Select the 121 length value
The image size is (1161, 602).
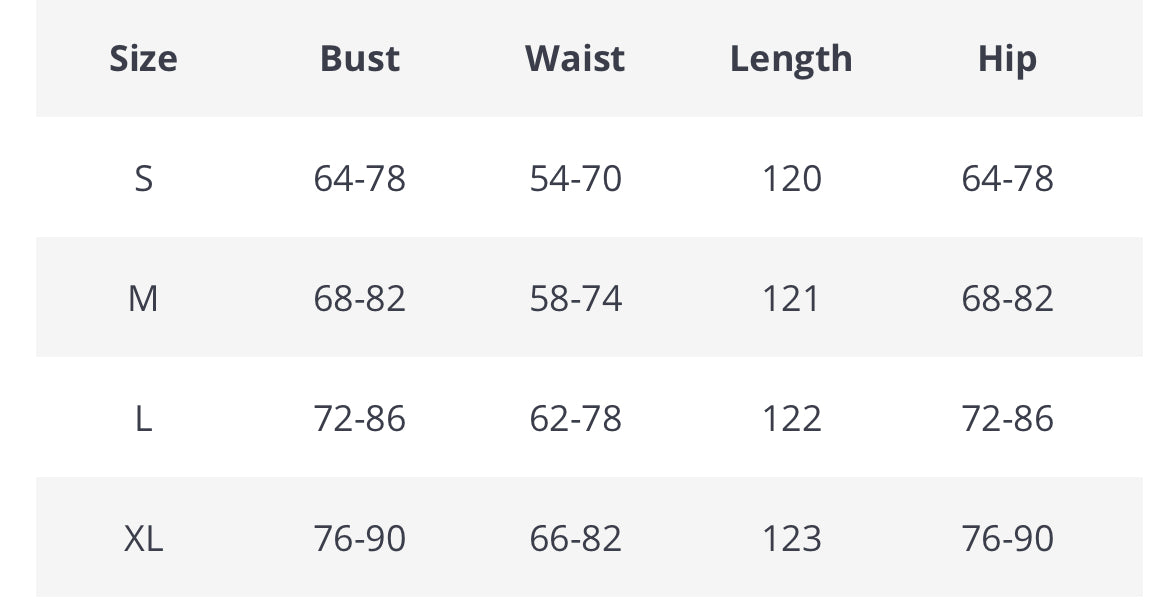pyautogui.click(x=791, y=299)
